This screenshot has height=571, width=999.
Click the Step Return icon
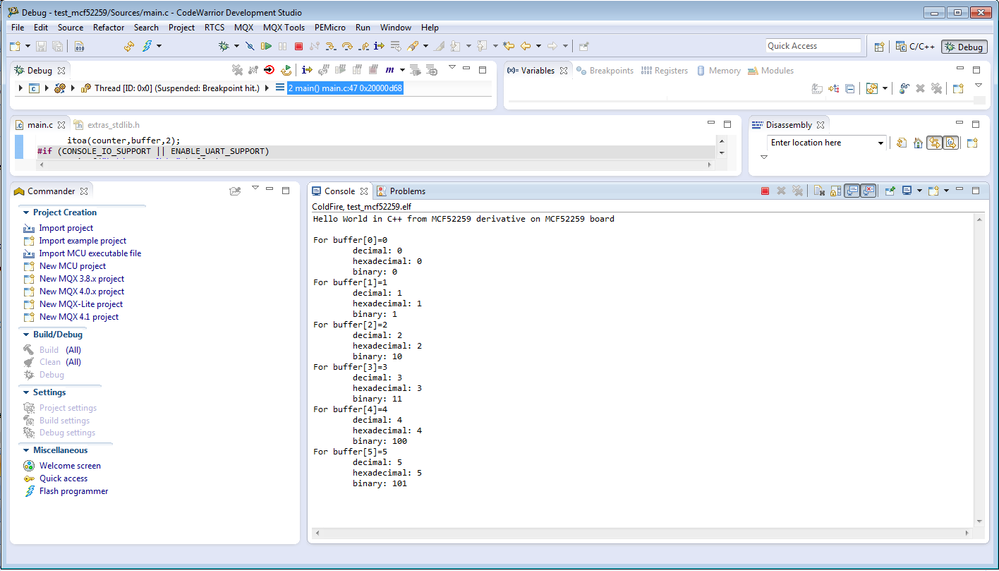coord(363,46)
